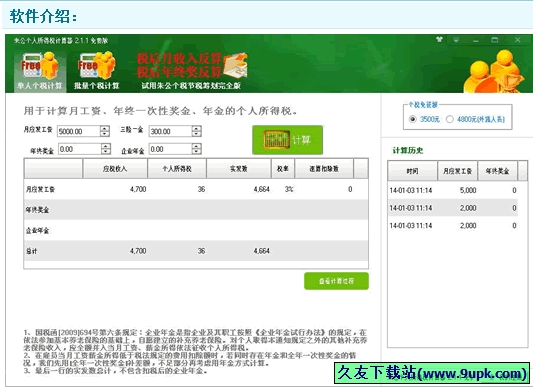Image resolution: width=533 pixels, height=387 pixels.
Task: Select the 年终奖金 result row
Action: click(196, 210)
